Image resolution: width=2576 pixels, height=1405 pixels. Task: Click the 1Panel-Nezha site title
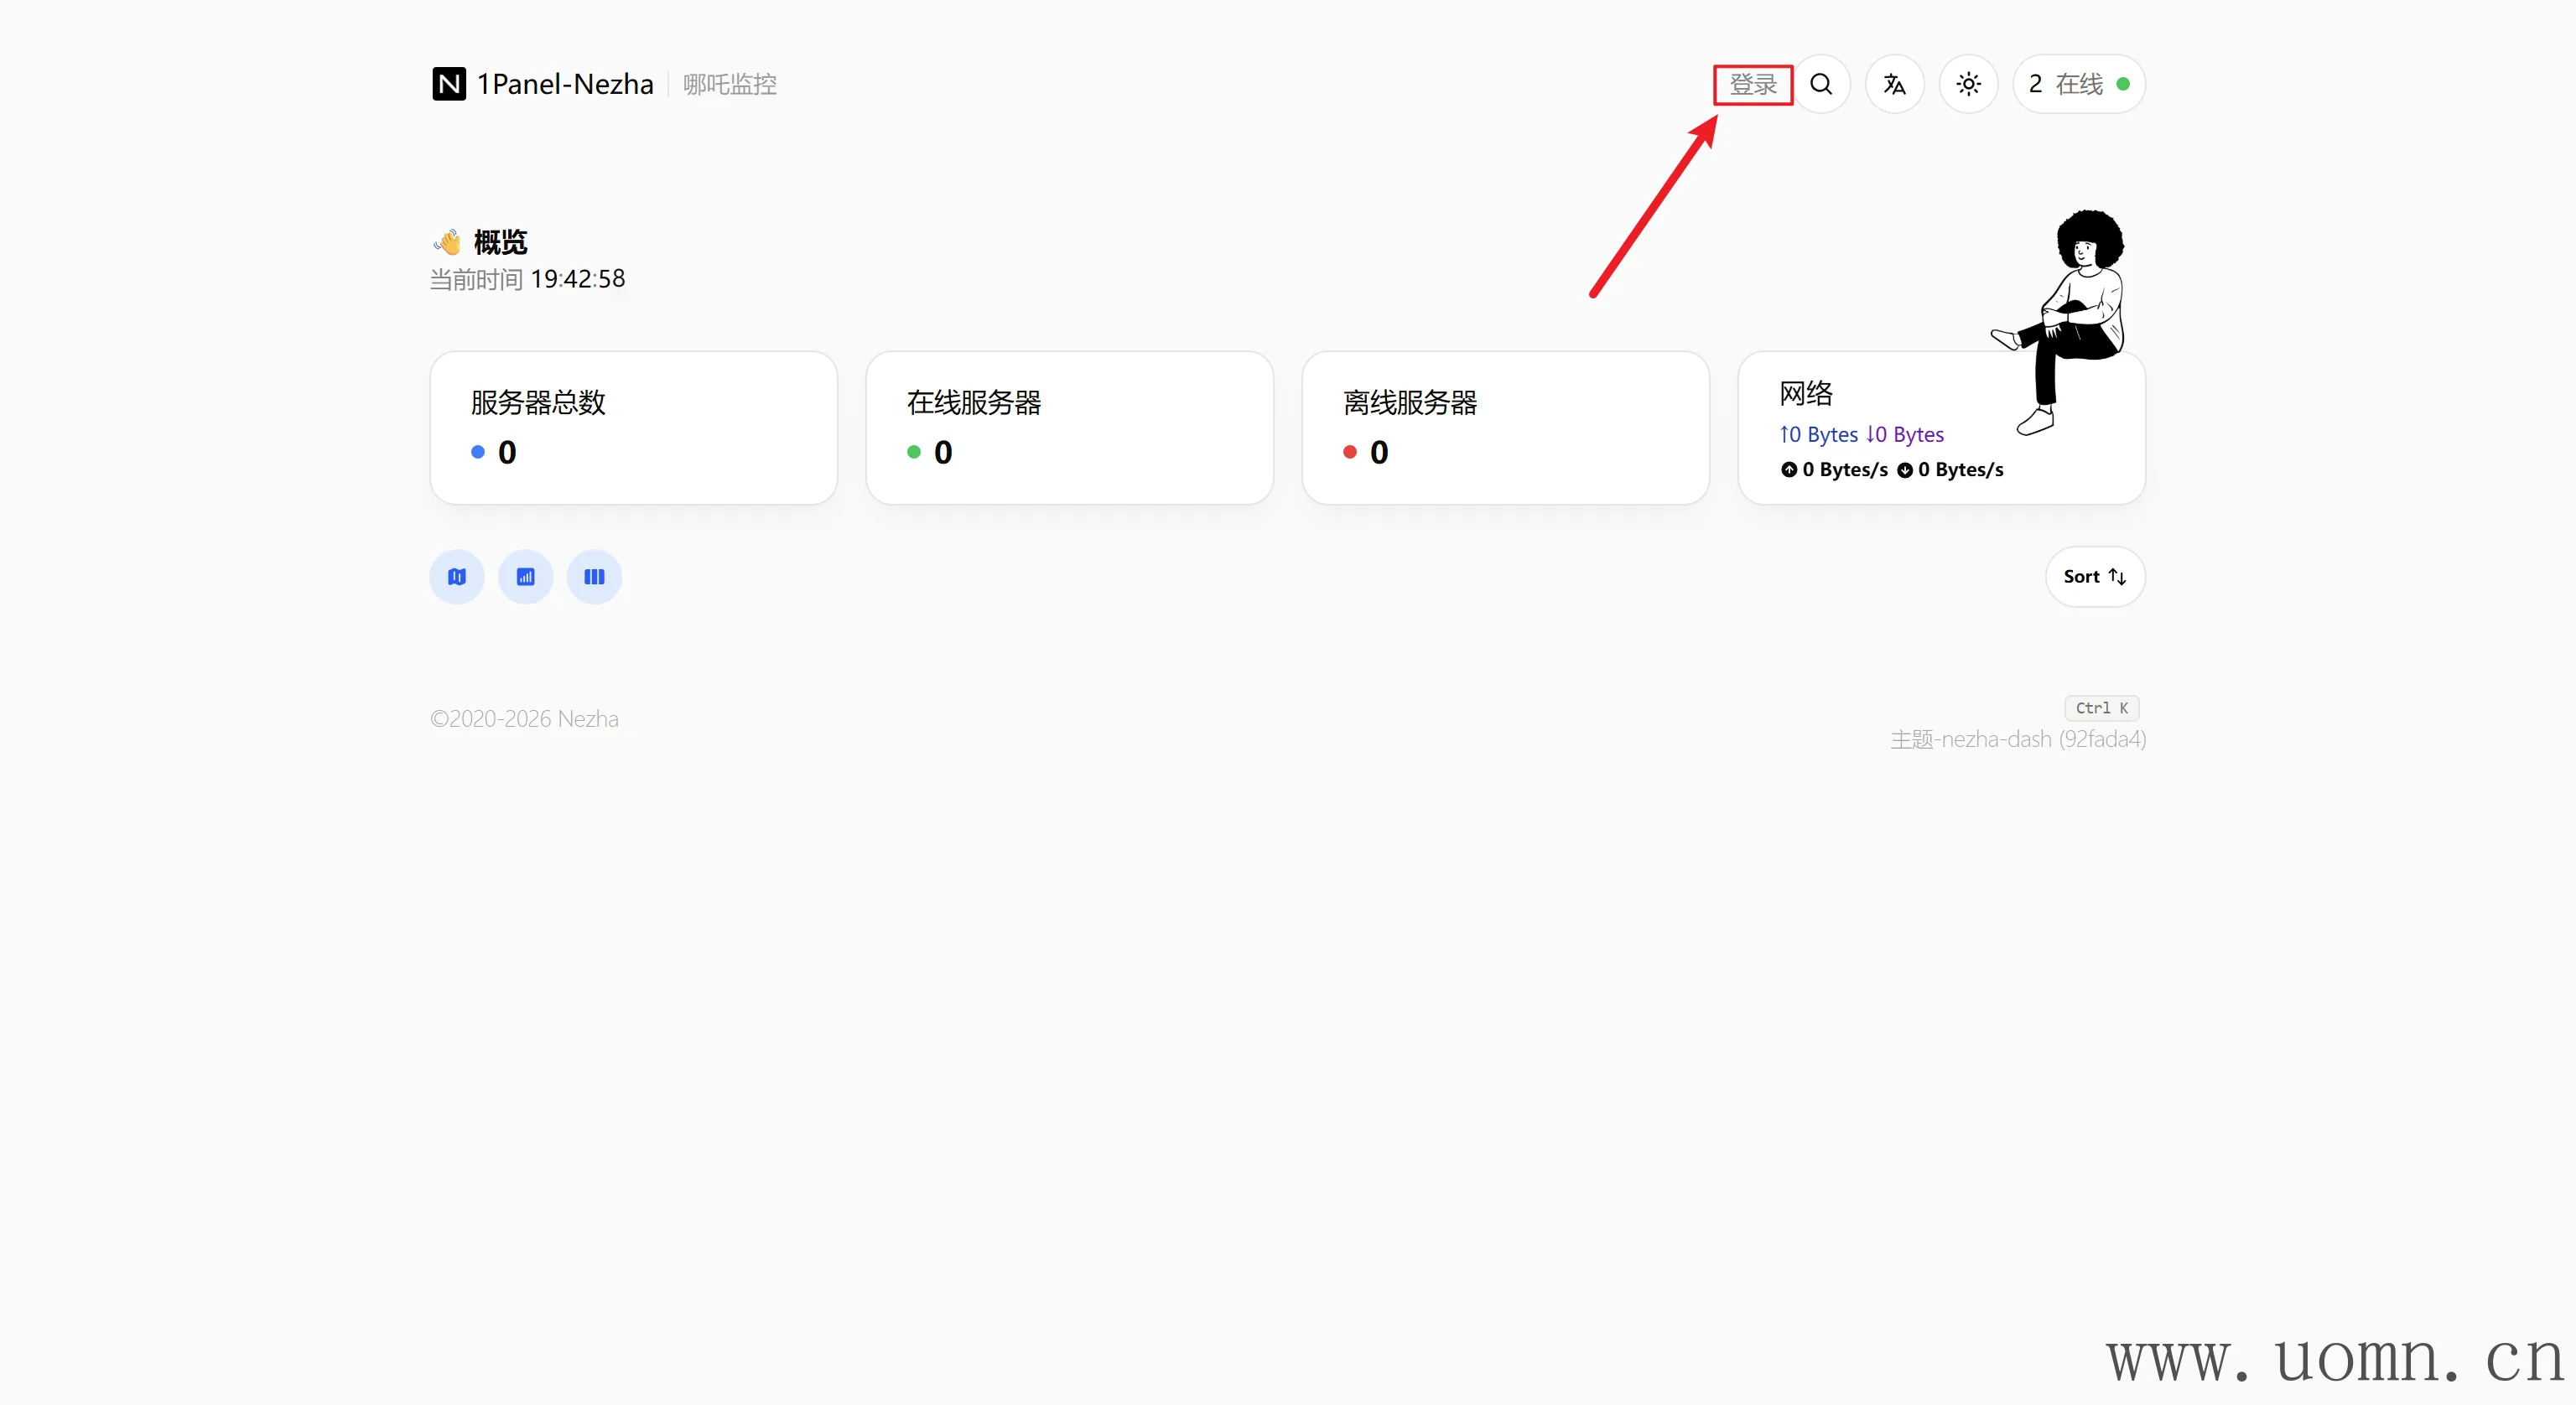point(565,84)
